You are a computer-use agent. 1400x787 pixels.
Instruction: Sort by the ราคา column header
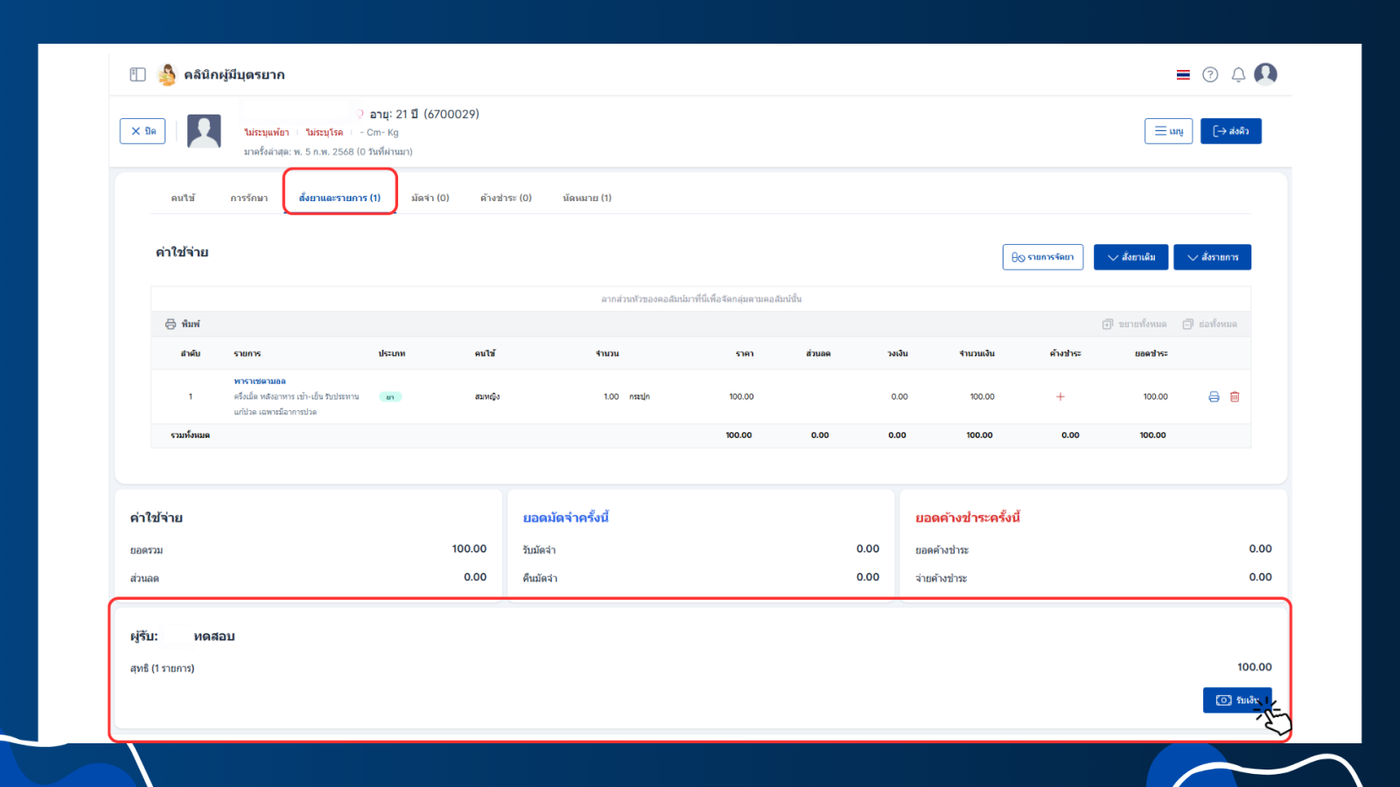744,354
